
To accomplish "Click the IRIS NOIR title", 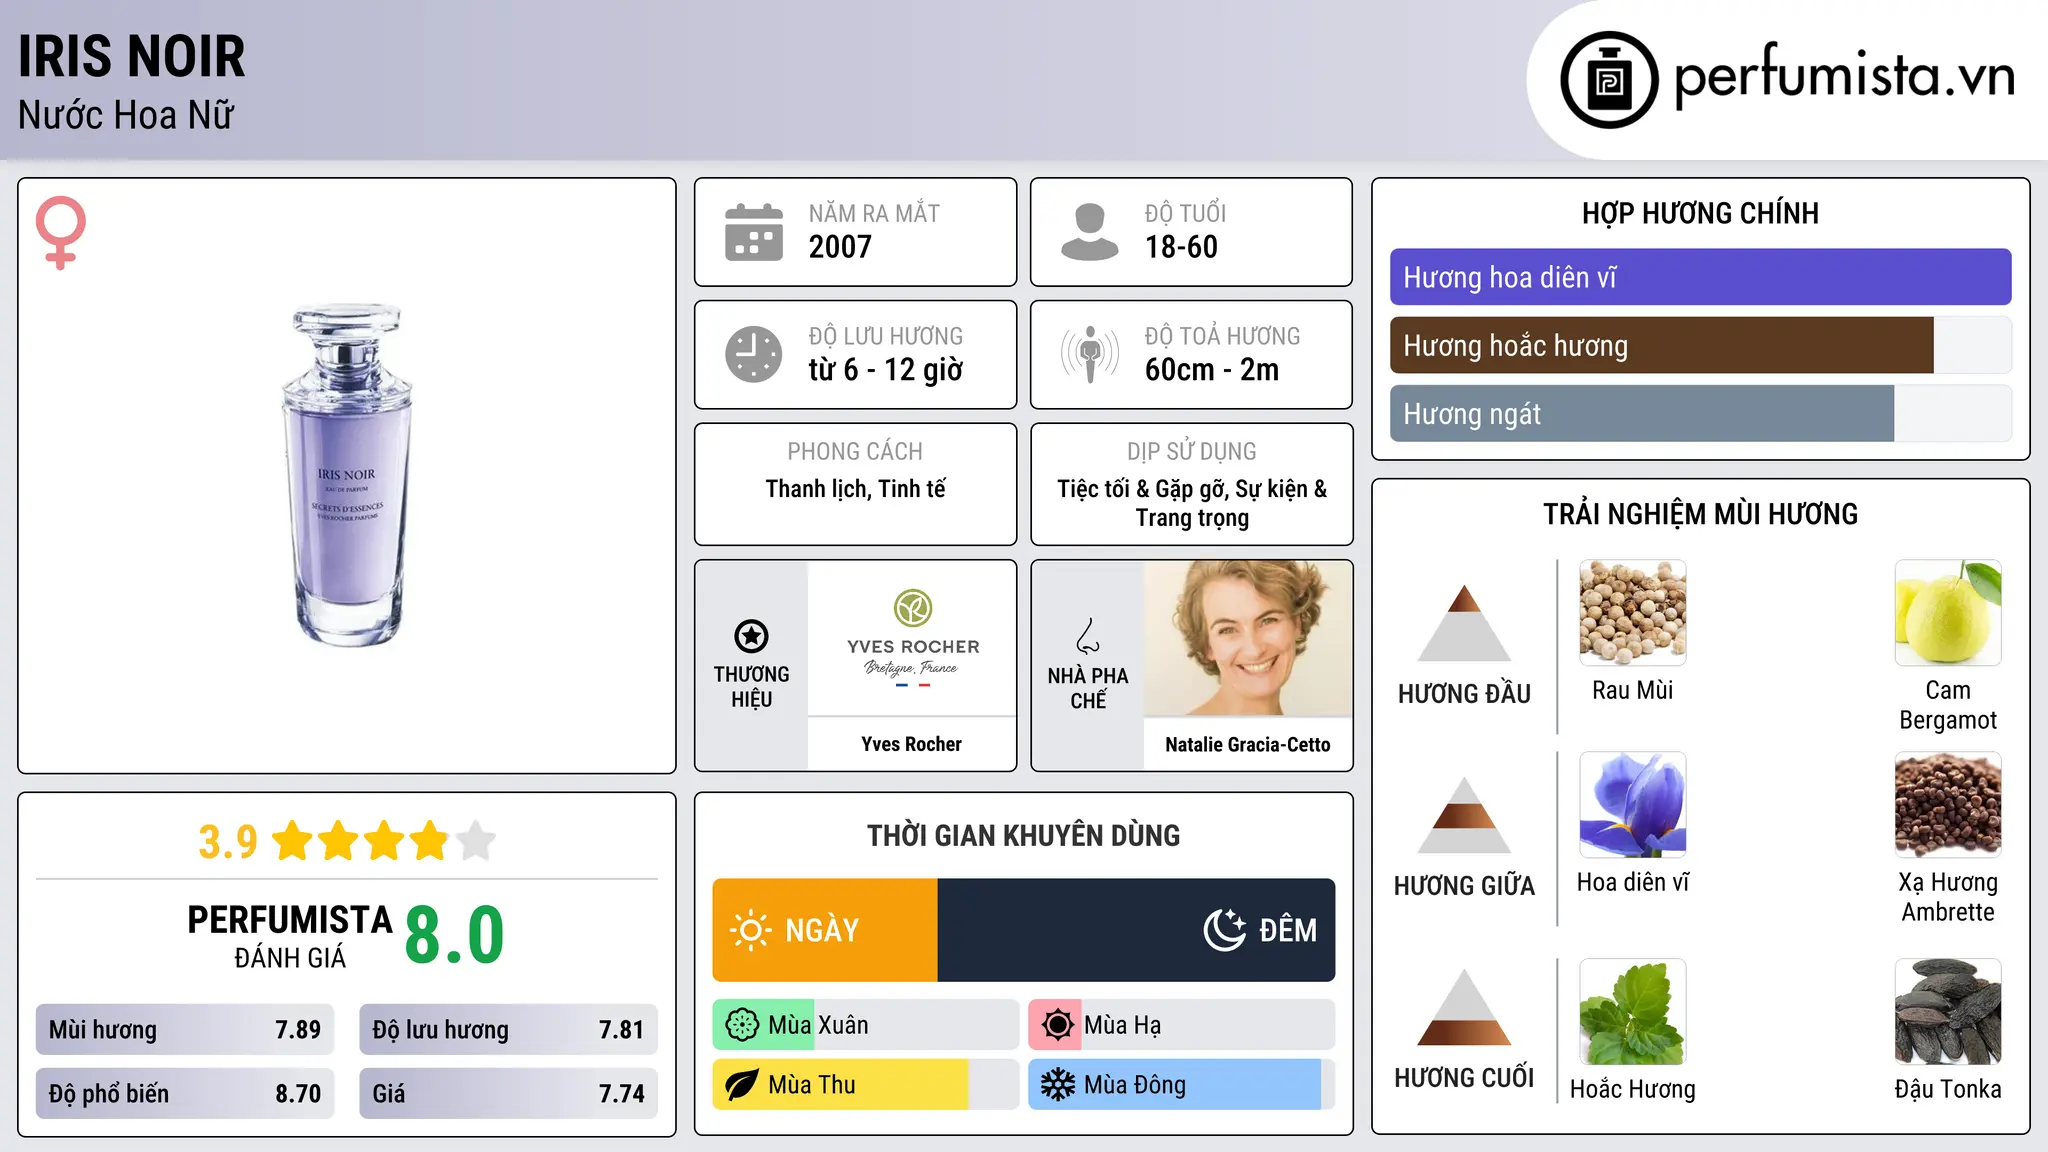I will (x=131, y=56).
